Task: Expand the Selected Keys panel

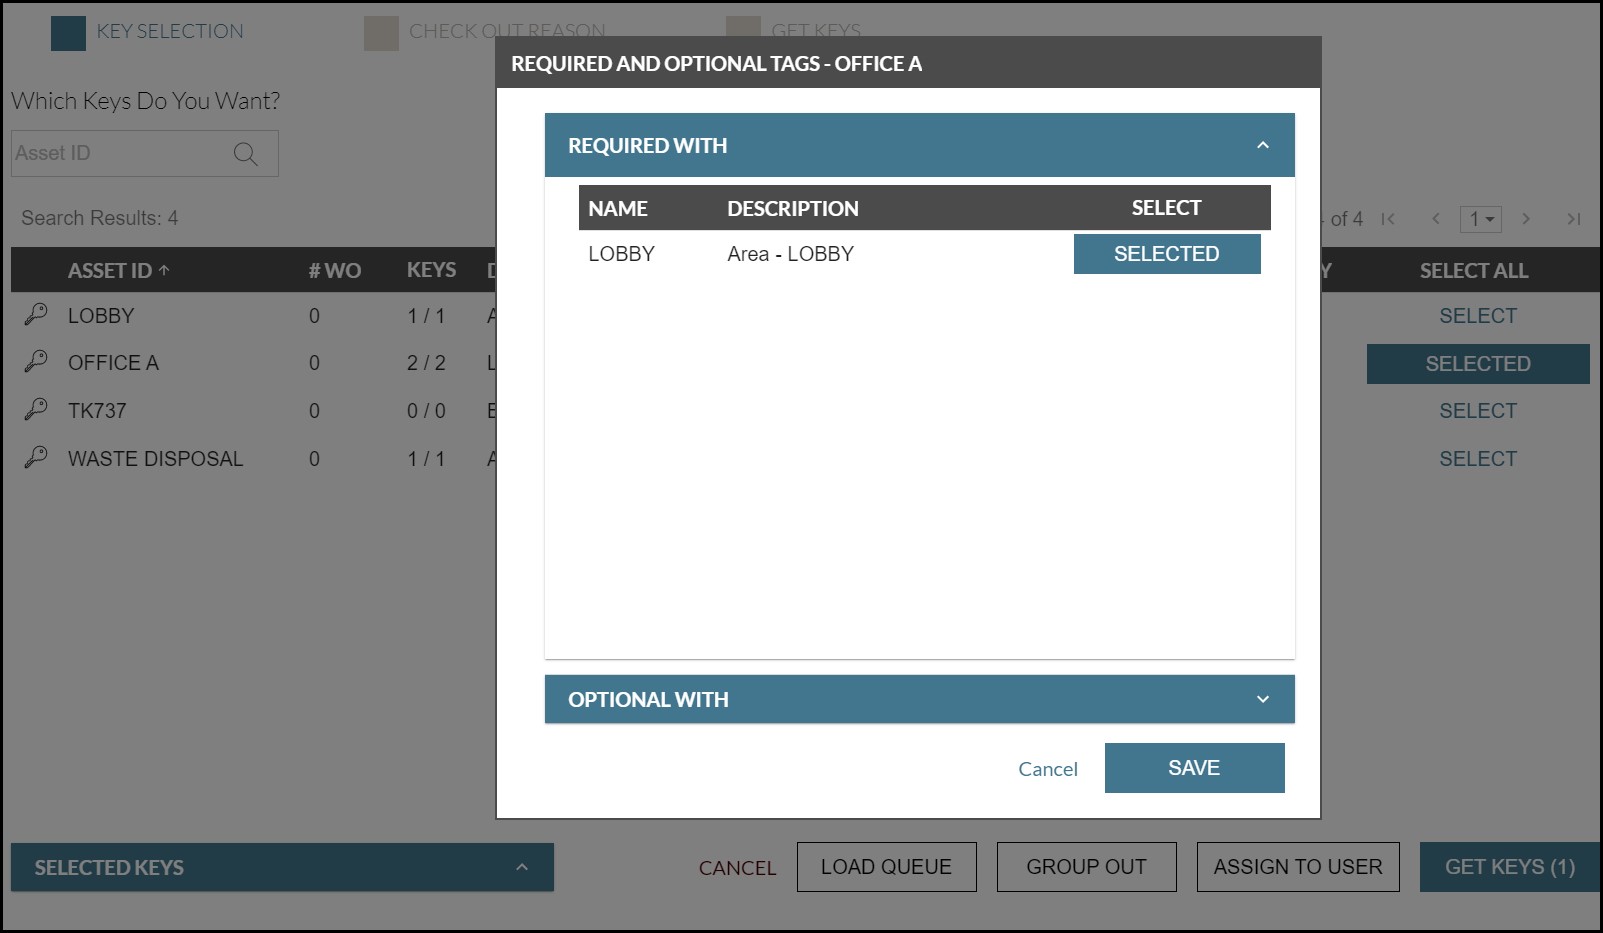Action: pos(521,867)
